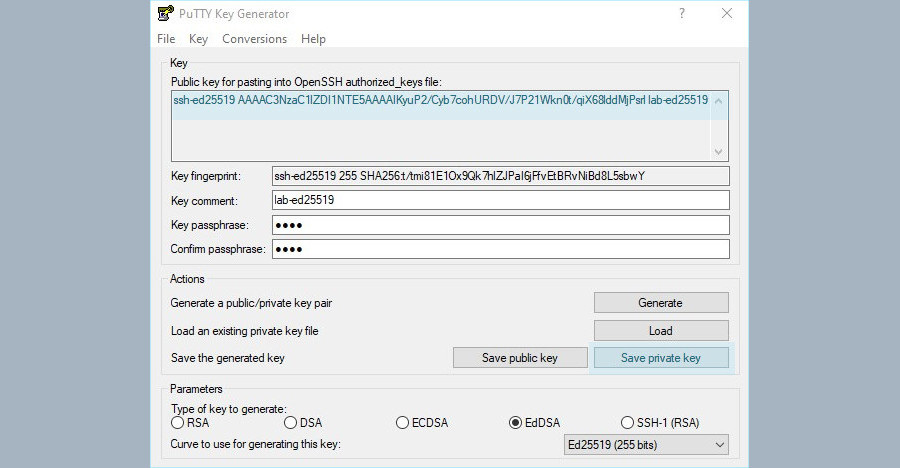Click the Generate button
The image size is (900, 468).
(x=661, y=303)
